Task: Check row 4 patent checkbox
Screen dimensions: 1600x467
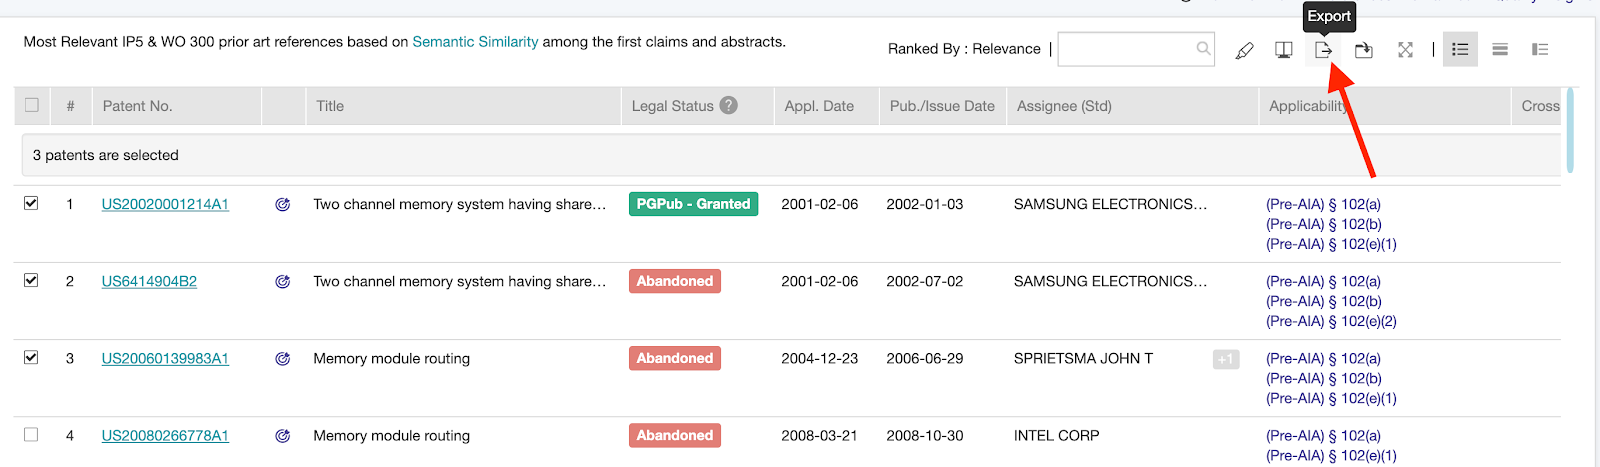Action: pos(31,434)
